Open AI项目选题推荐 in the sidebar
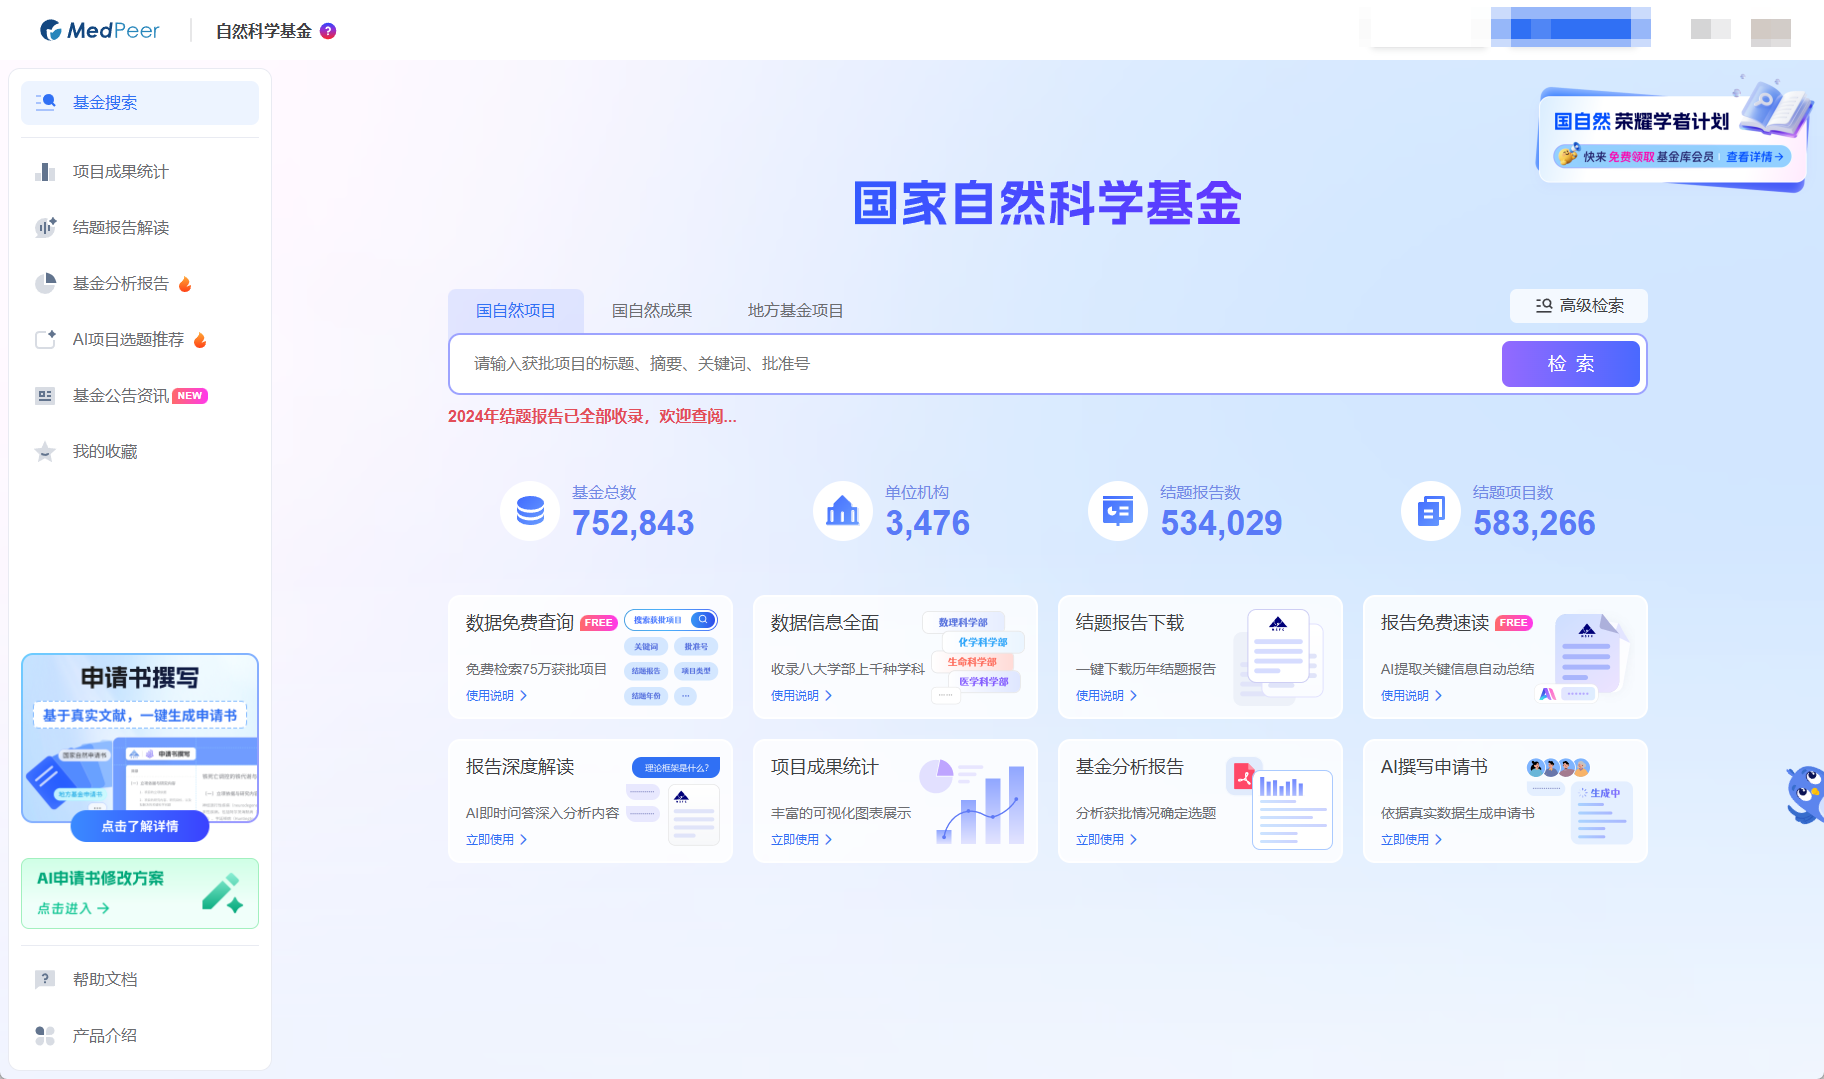 (x=128, y=340)
